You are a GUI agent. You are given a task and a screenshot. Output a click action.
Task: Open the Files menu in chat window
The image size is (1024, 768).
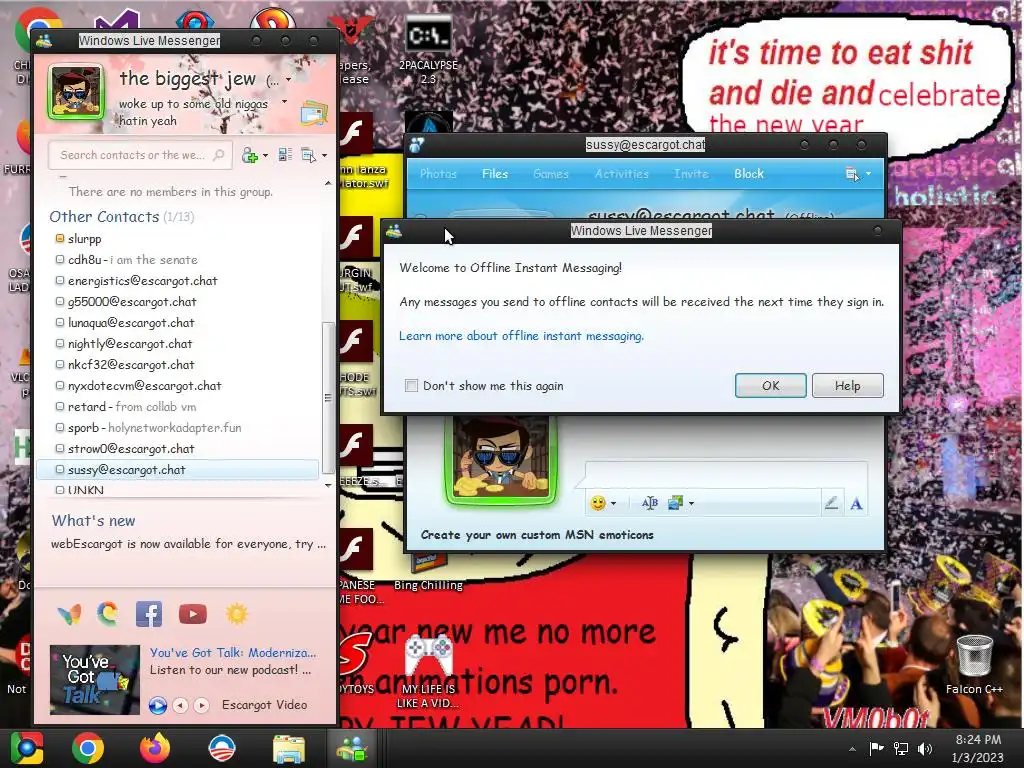(495, 174)
